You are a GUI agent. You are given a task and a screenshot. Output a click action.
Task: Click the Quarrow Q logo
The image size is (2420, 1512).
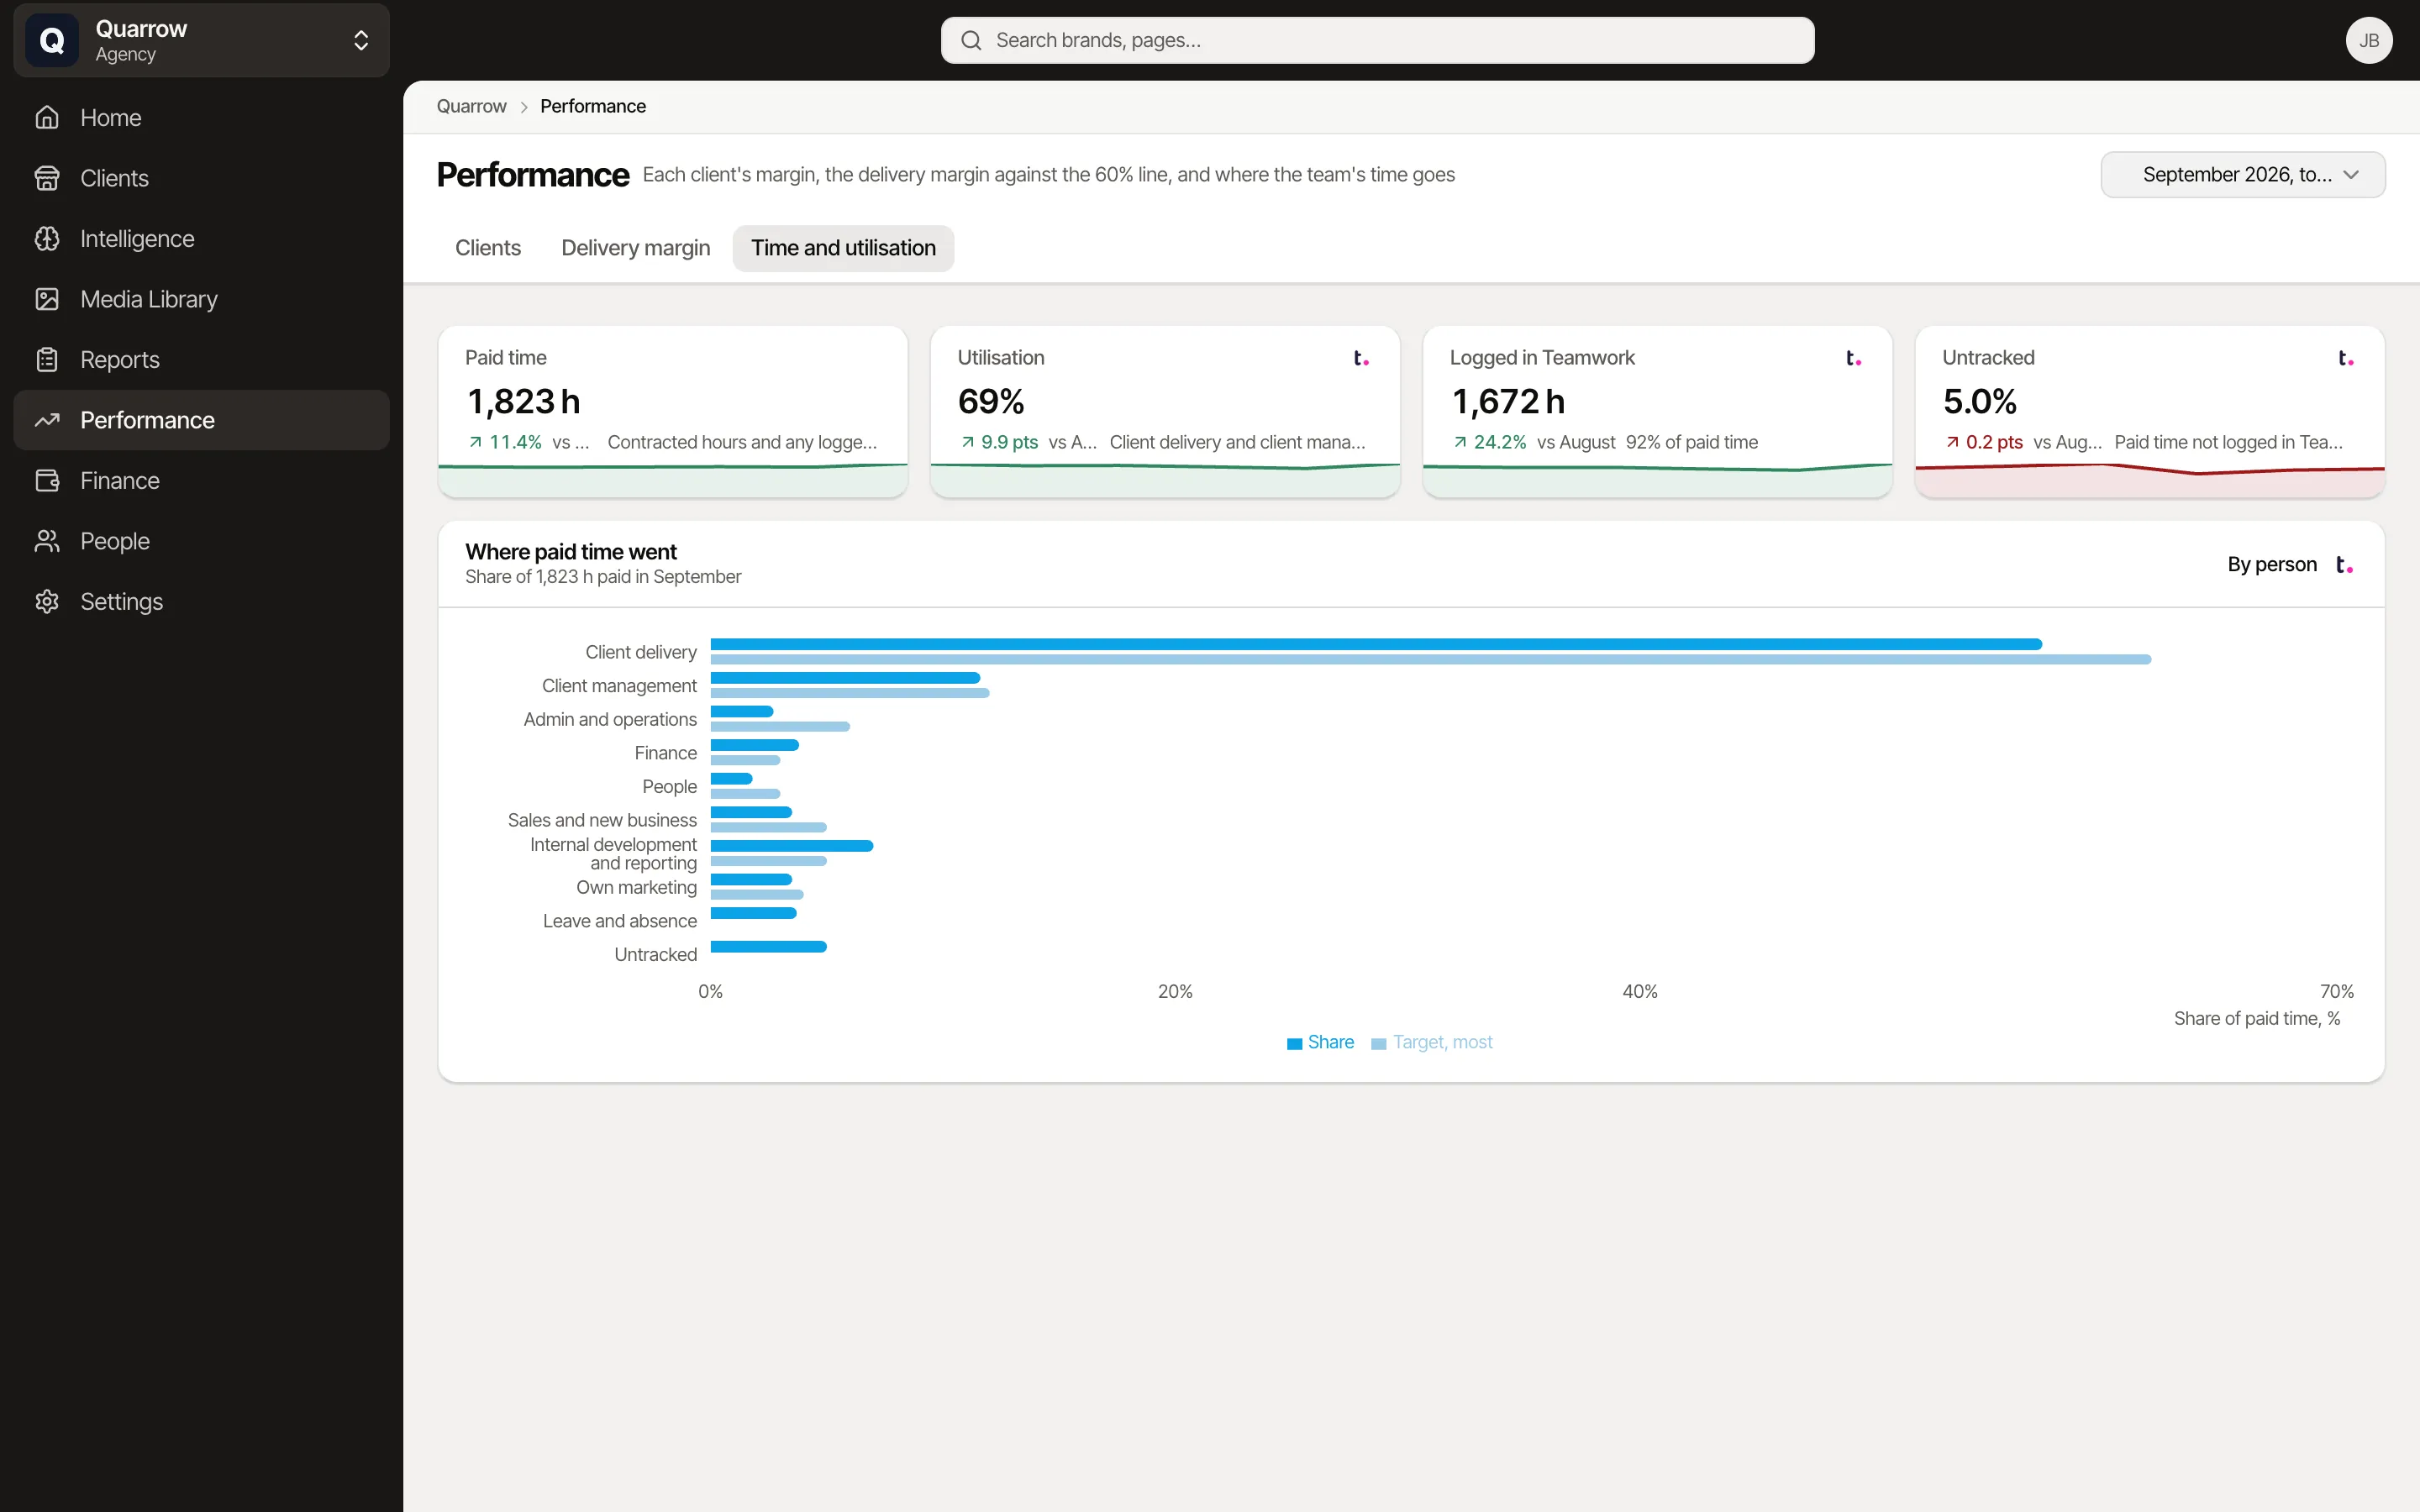pyautogui.click(x=52, y=40)
